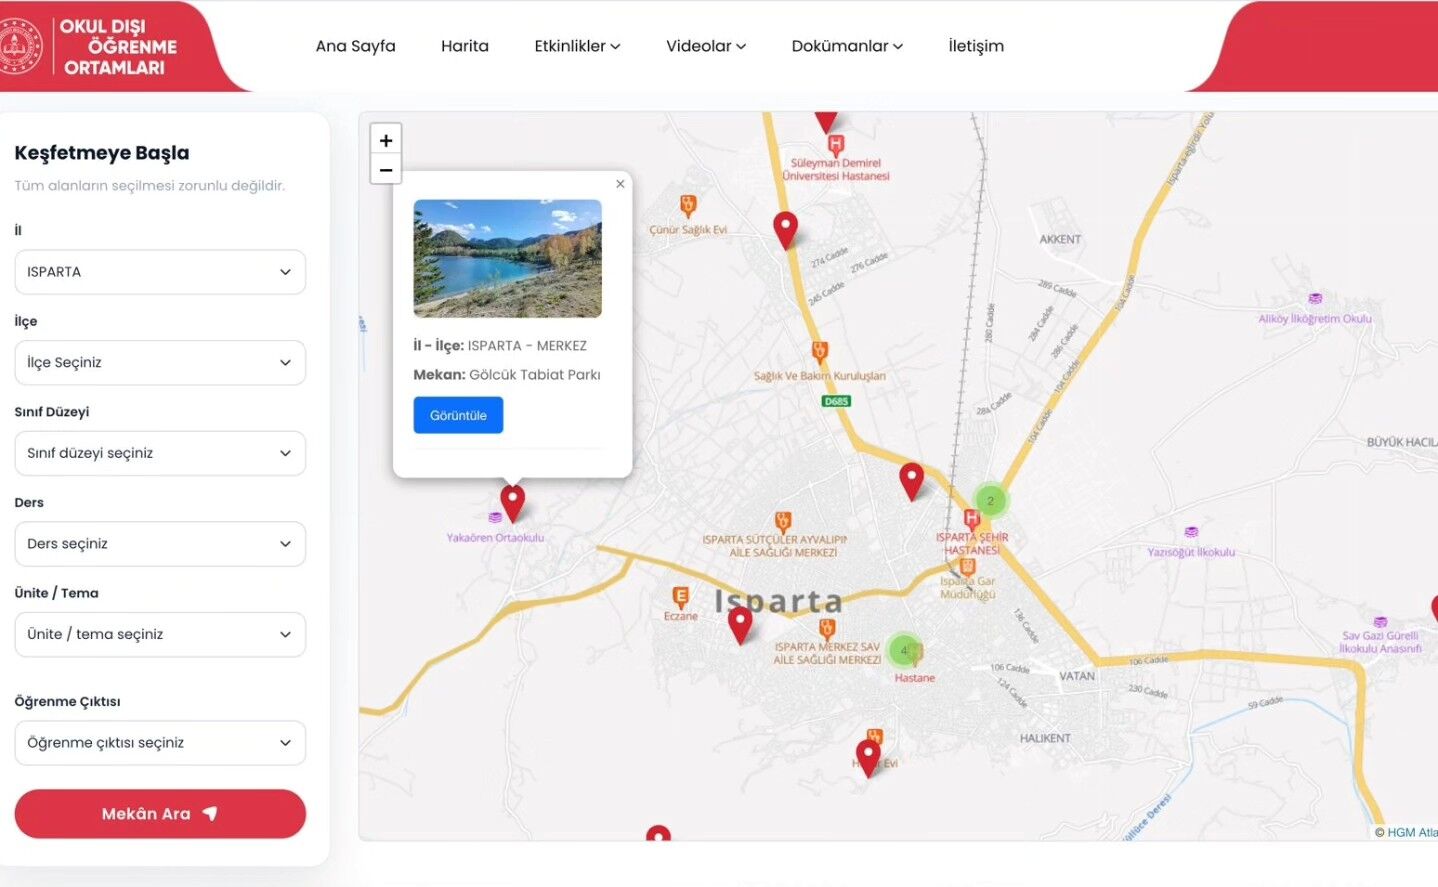Viewport: 1438px width, 887px height.
Task: Click the Isparta Gar Müdürlüğü icon
Action: 967,567
